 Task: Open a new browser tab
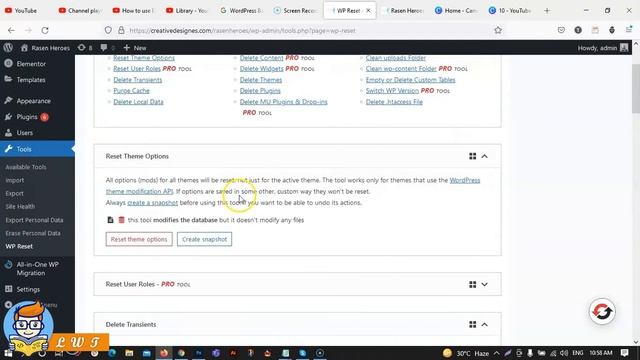tap(547, 11)
